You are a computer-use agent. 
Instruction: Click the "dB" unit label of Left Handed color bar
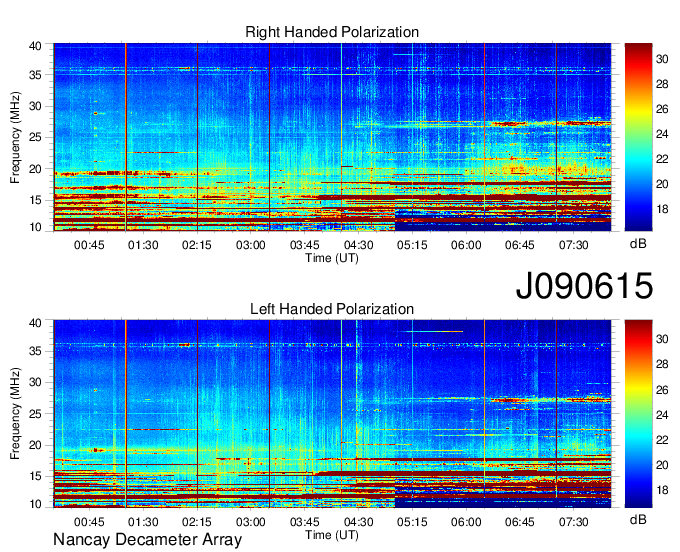click(638, 519)
